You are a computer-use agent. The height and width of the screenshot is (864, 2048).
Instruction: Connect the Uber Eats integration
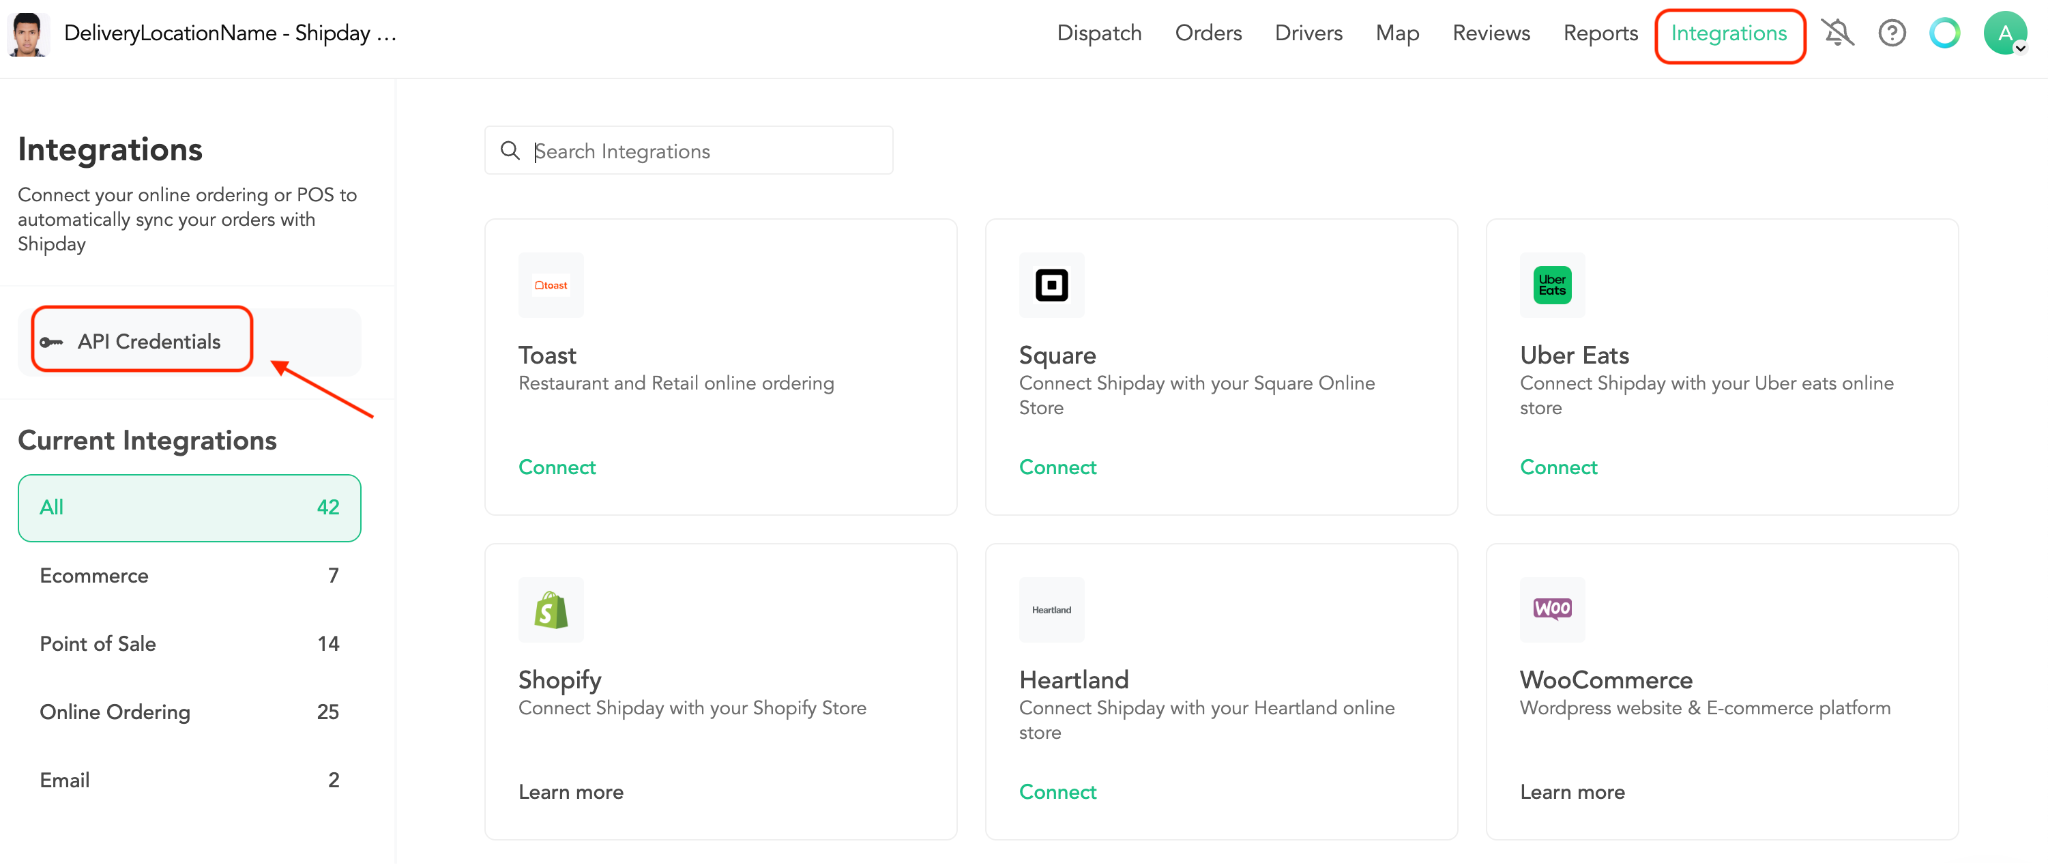click(x=1559, y=467)
